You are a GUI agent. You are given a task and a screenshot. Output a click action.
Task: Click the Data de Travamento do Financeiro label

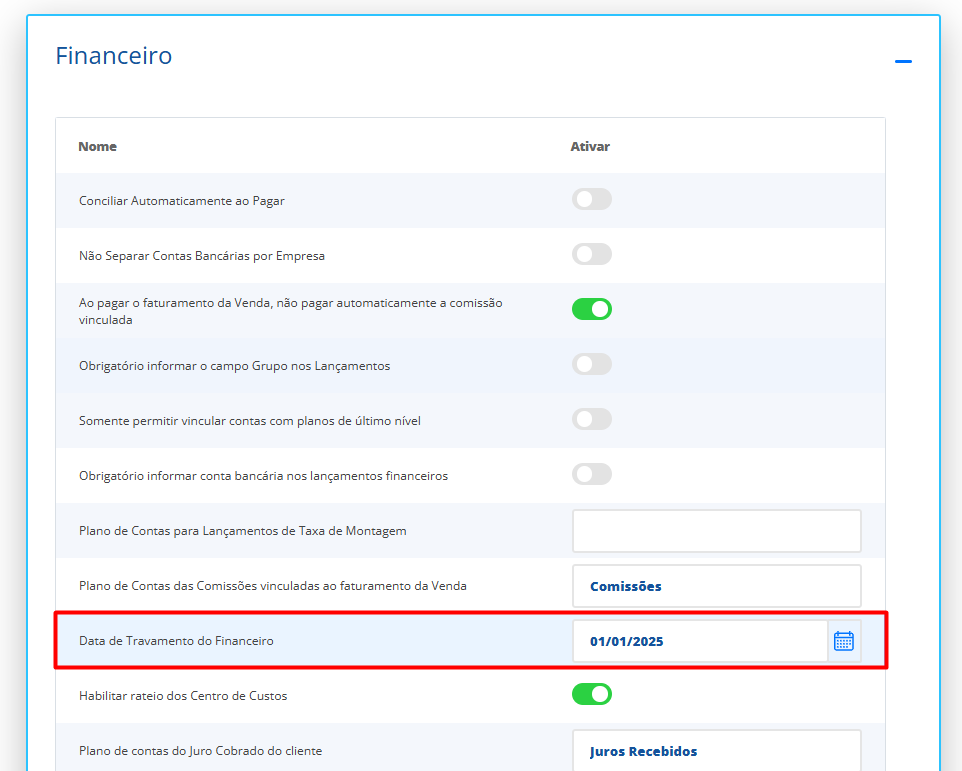(x=176, y=641)
